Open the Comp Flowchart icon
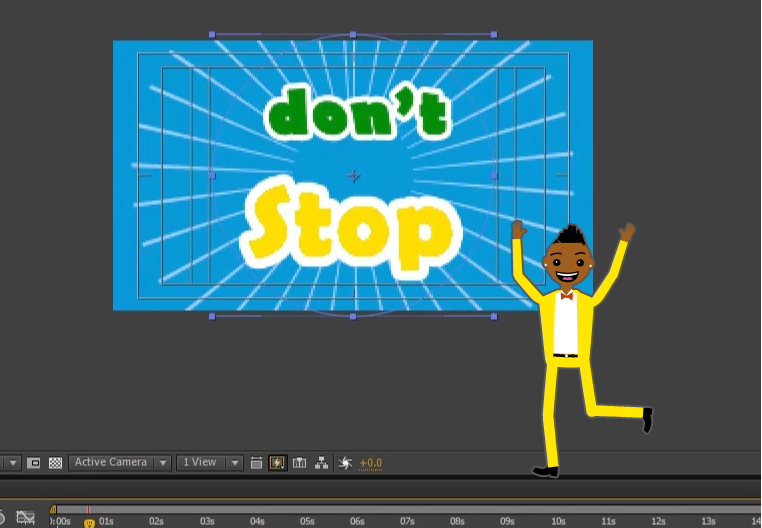Viewport: 762px width, 528px height. (x=321, y=463)
